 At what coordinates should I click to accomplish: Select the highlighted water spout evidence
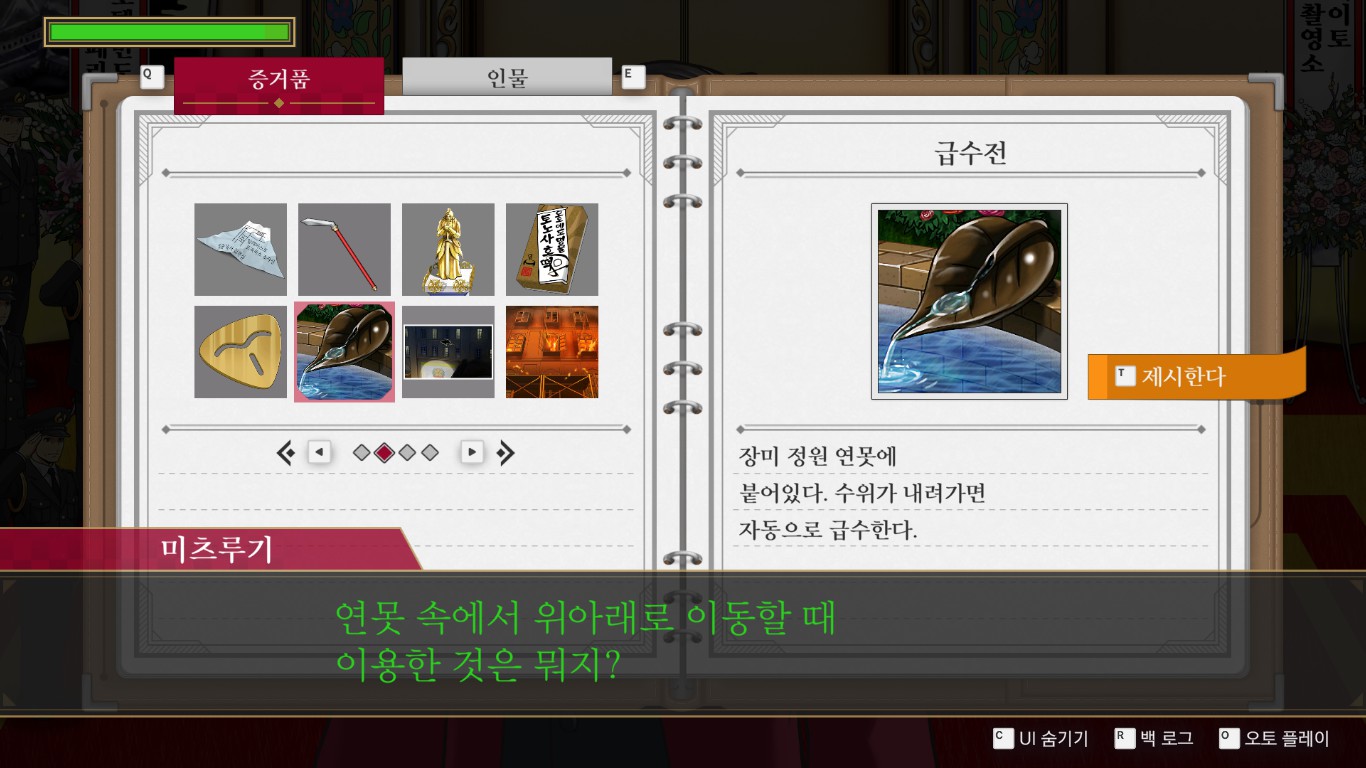pyautogui.click(x=344, y=352)
